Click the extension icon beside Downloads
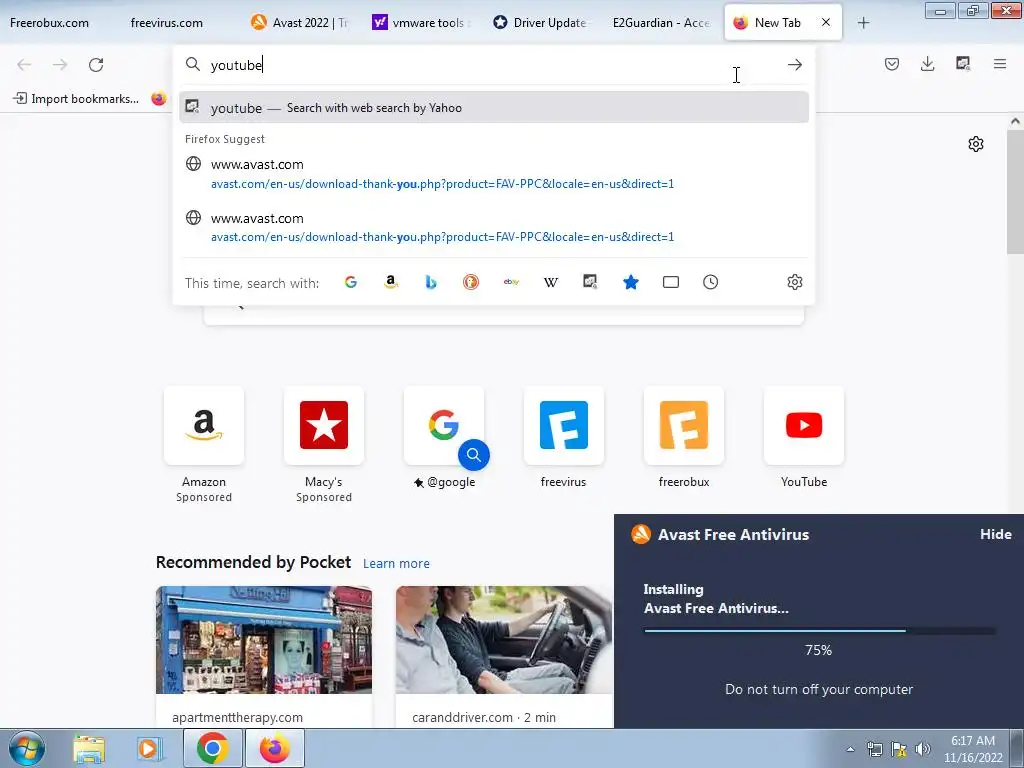This screenshot has height=768, width=1024. (963, 64)
